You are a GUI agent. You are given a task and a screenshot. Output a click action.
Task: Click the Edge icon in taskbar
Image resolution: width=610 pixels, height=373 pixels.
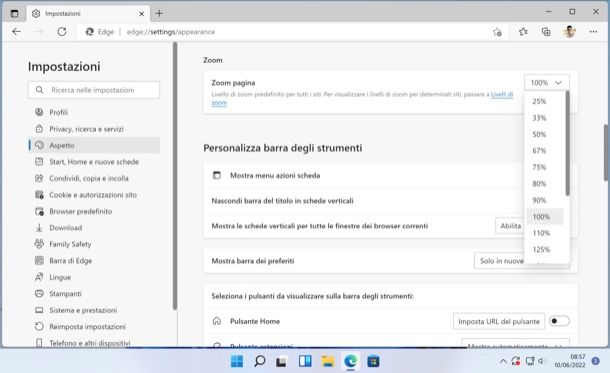point(350,361)
